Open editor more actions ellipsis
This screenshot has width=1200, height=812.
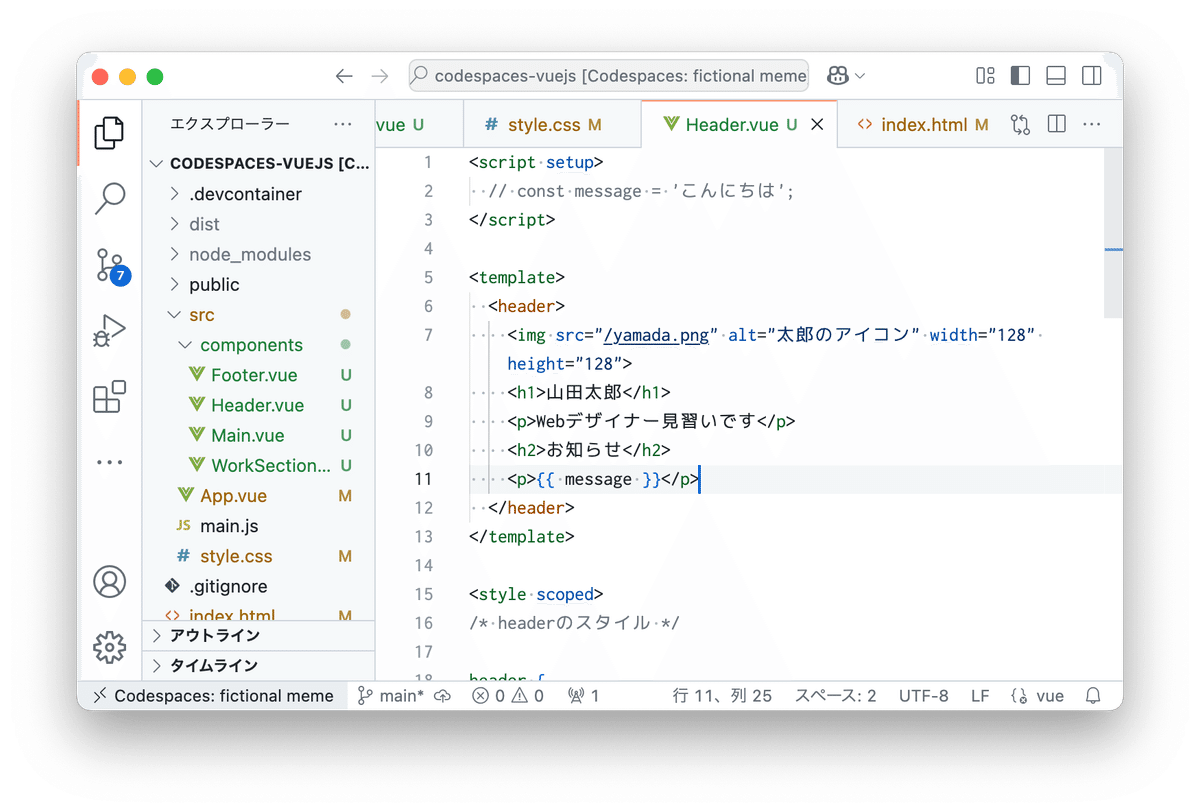coord(1092,124)
